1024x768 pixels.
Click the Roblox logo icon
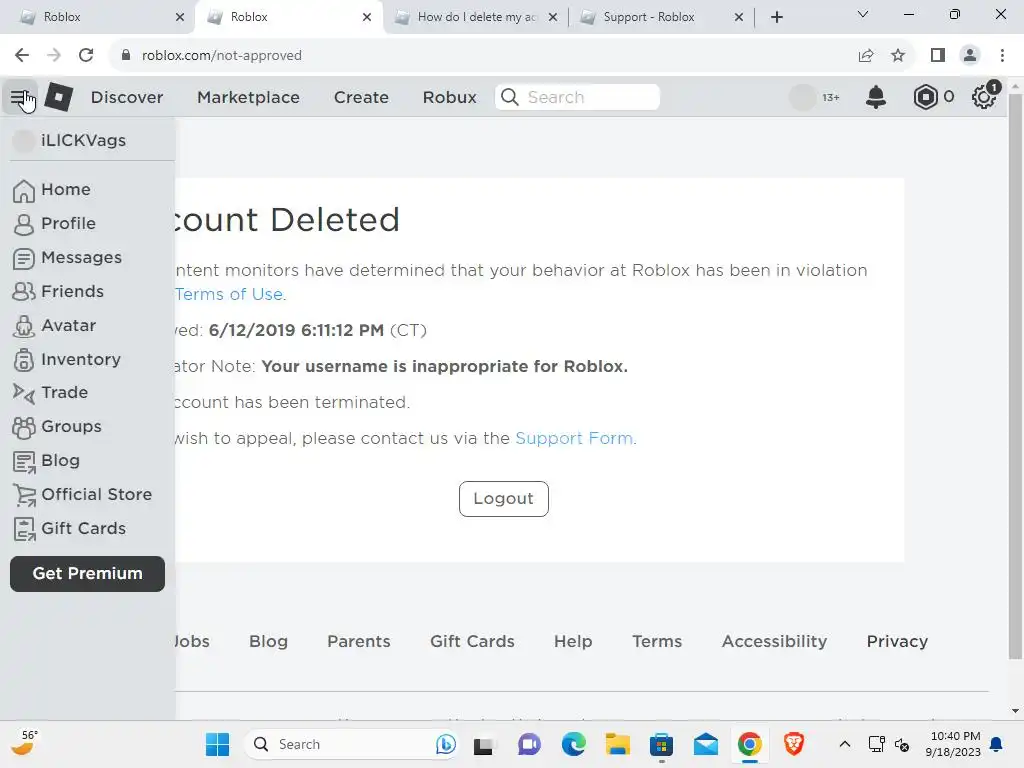59,97
